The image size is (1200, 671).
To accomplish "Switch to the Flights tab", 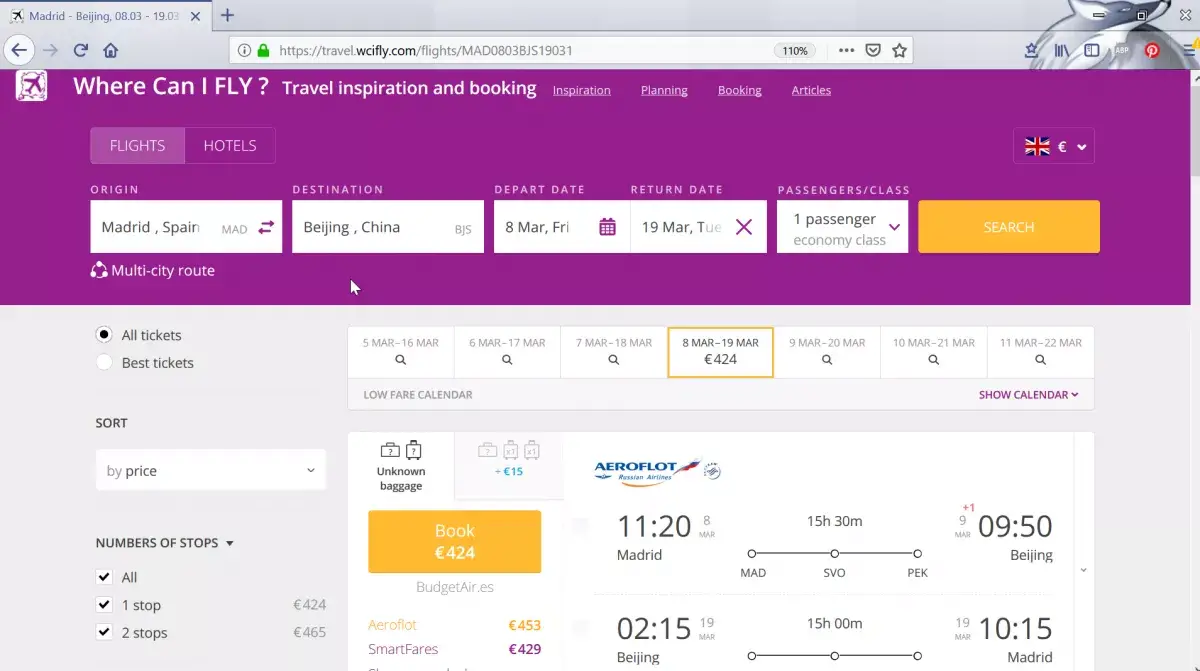I will (x=137, y=146).
